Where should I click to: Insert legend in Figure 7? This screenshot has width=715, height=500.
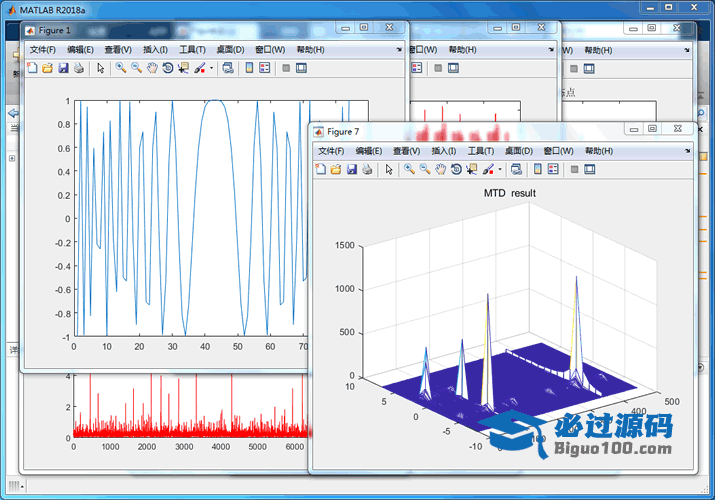(x=553, y=169)
